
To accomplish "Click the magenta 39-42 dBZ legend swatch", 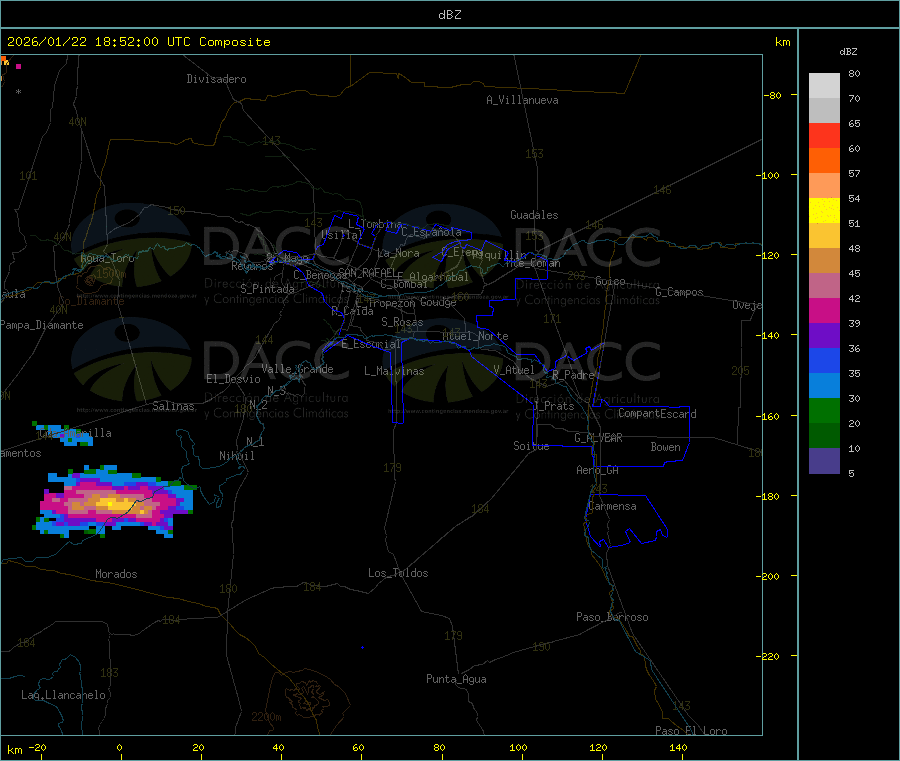I will [x=824, y=310].
